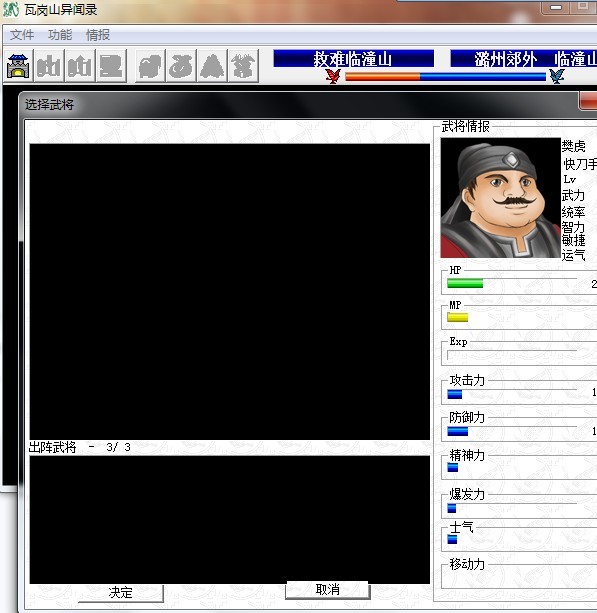Click the greyed crossed-weapons toolbar icon
597x613 pixels.
tap(243, 66)
